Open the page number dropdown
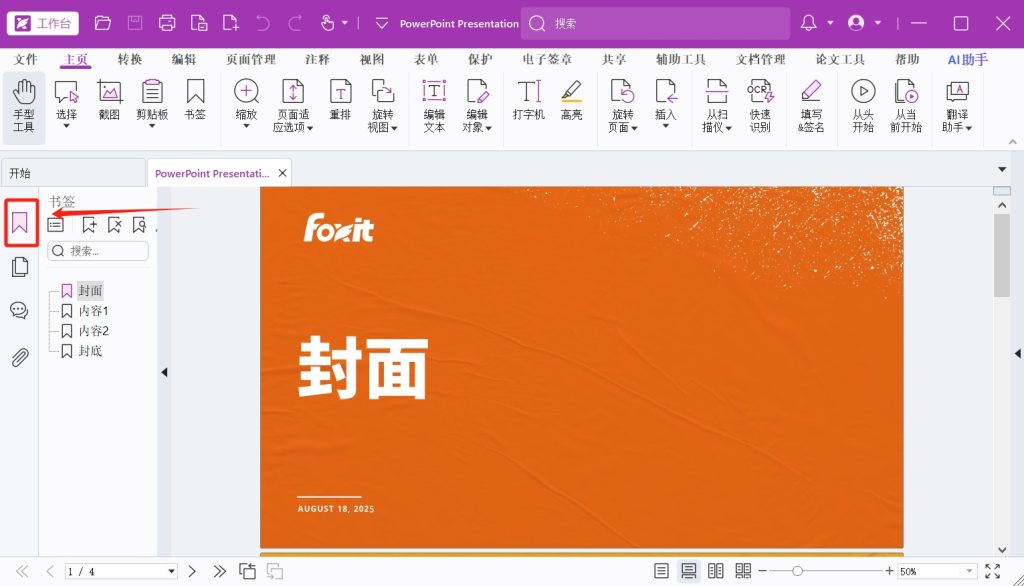 (x=171, y=571)
